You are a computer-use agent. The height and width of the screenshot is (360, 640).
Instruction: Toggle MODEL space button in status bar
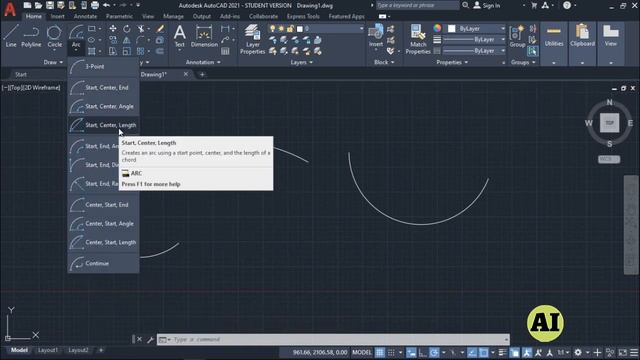(362, 352)
